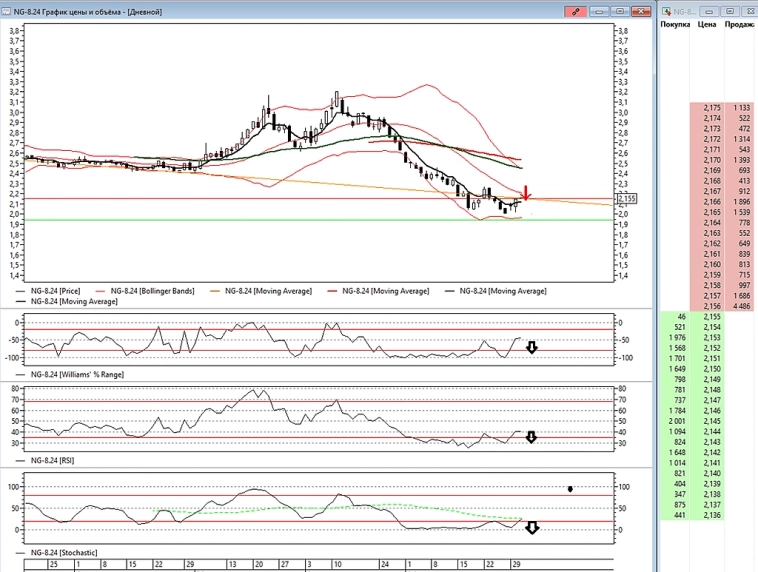Click the Цена column header in order book
The image size is (758, 572).
pos(707,23)
